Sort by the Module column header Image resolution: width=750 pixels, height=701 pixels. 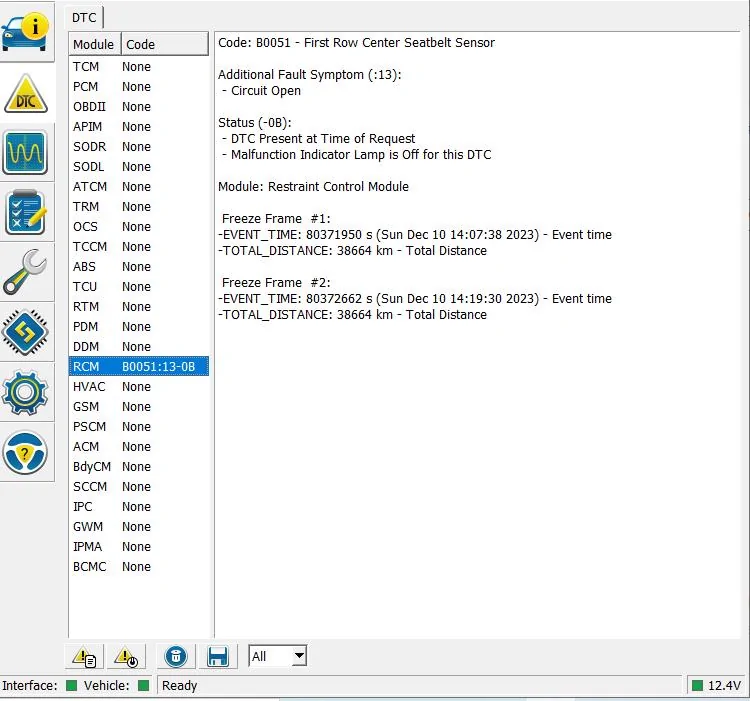point(94,44)
